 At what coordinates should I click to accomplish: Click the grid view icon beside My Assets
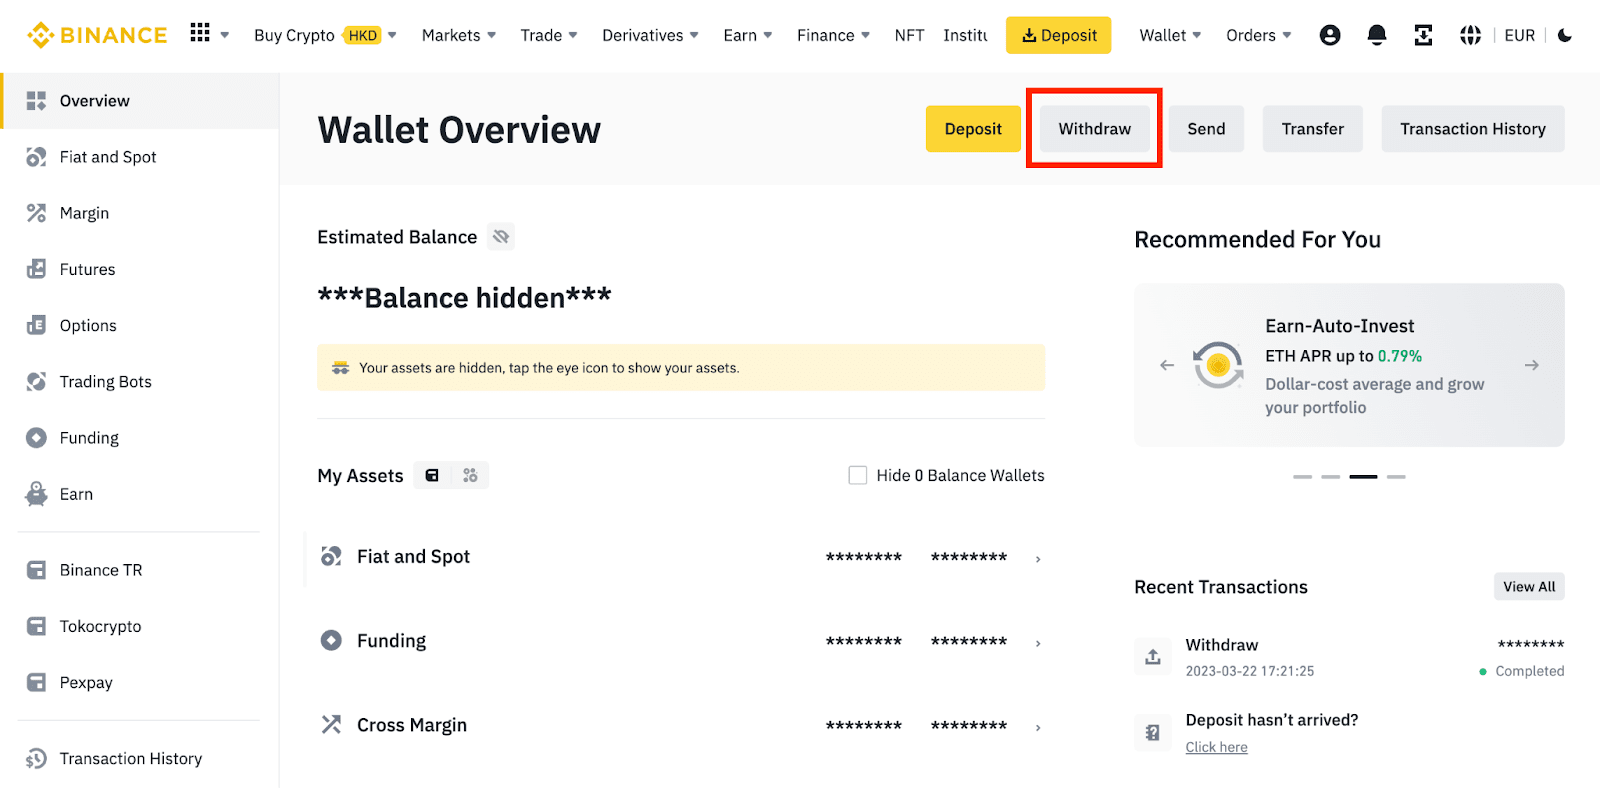[470, 476]
